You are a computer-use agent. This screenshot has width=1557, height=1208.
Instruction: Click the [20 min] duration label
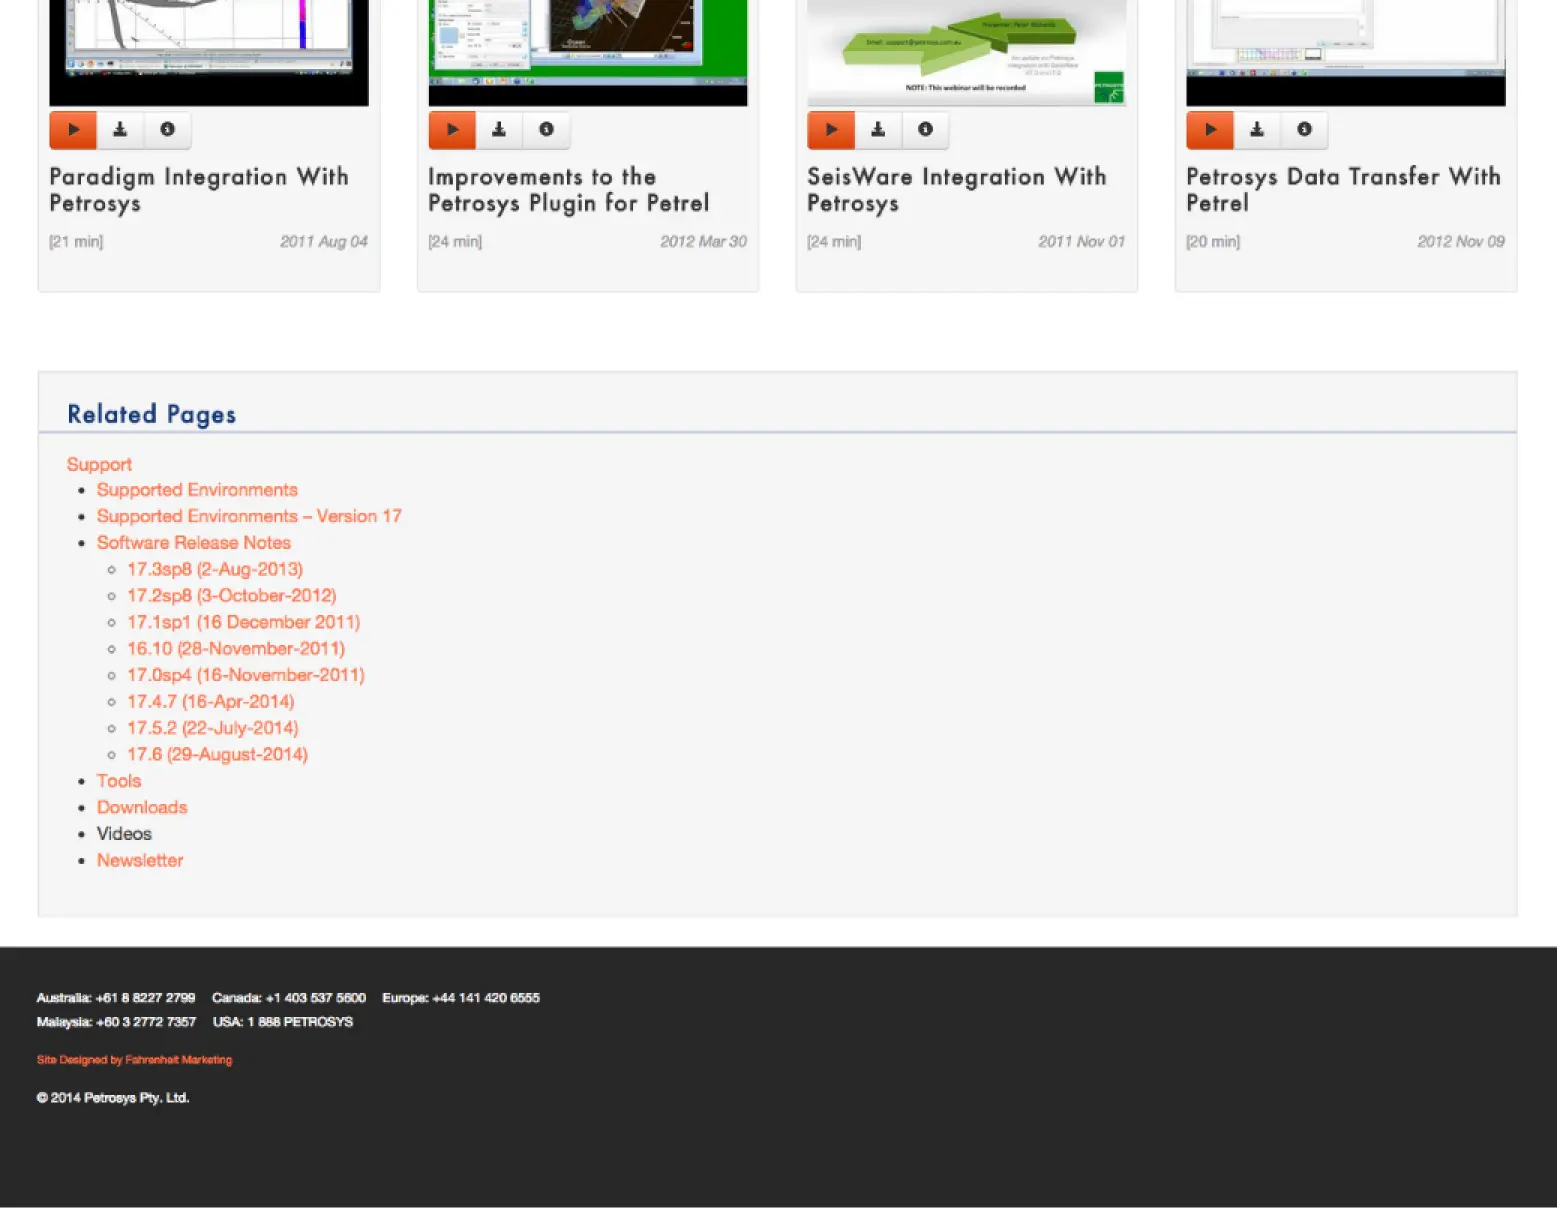[x=1213, y=242]
